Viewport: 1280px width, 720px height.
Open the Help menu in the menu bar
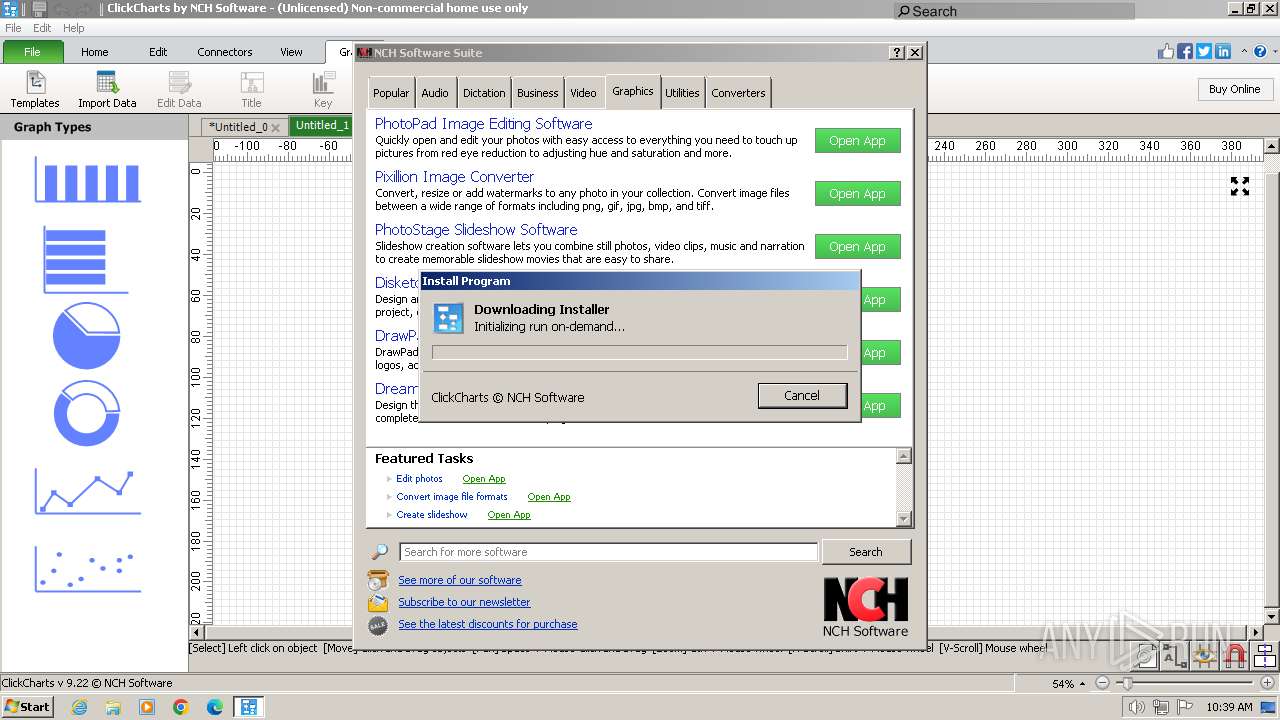pyautogui.click(x=74, y=28)
